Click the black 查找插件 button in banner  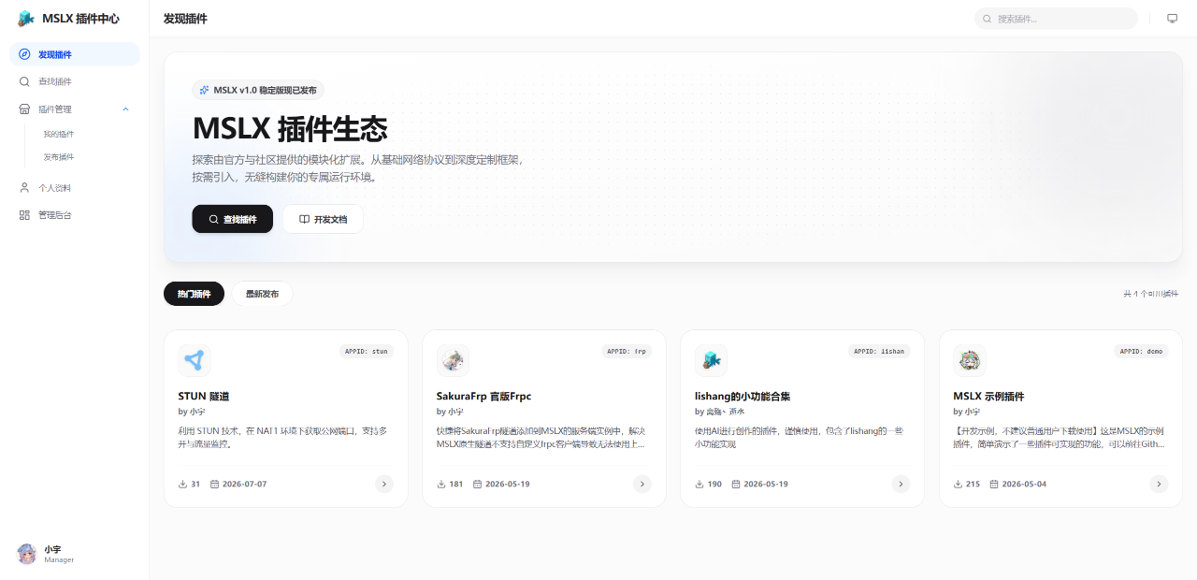232,219
